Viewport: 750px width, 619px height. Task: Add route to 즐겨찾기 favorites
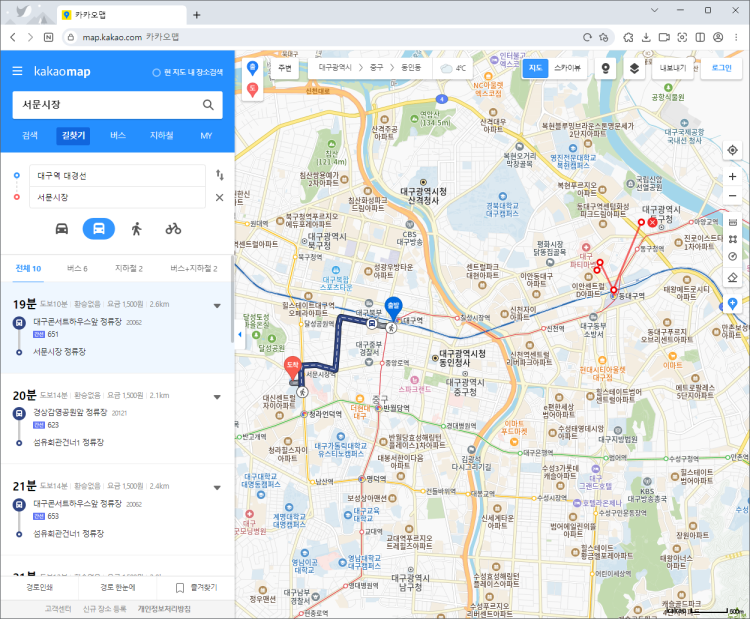click(x=197, y=587)
